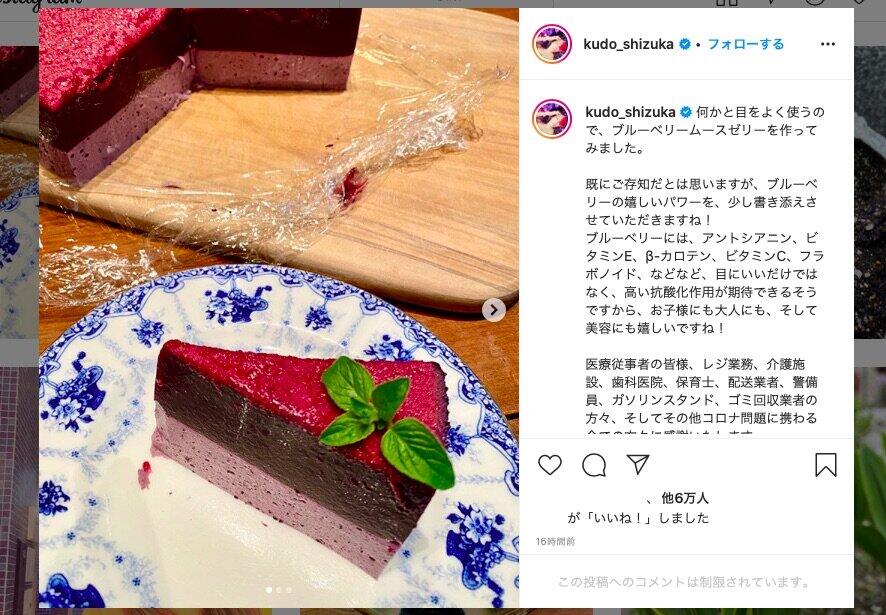Click the 16時間前 post timestamp
The image size is (886, 615).
555,542
